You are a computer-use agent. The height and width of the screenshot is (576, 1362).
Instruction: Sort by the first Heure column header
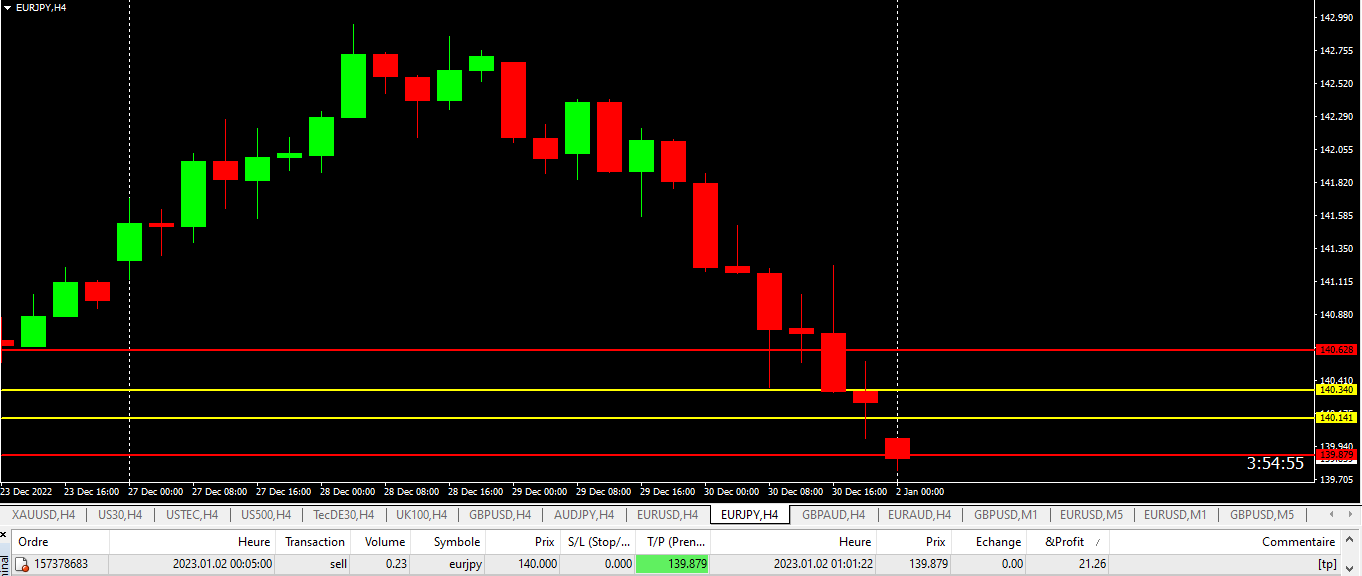pos(192,541)
